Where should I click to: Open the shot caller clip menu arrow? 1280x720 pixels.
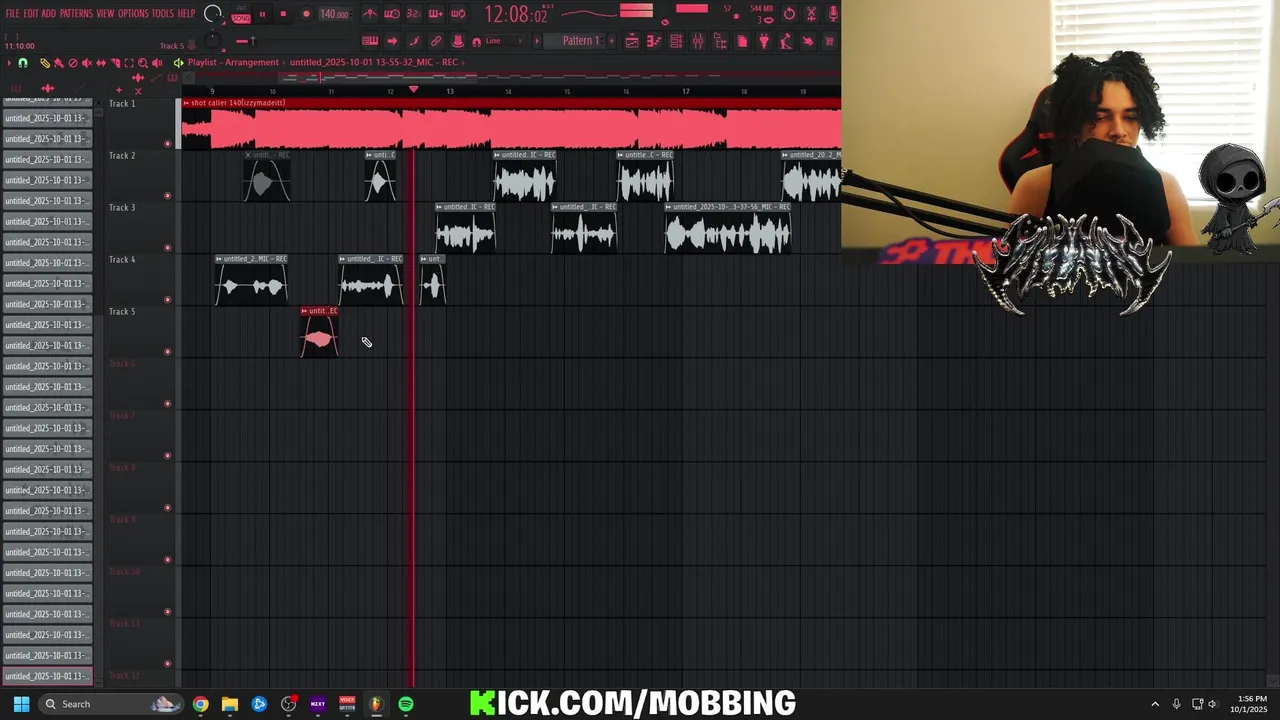pyautogui.click(x=186, y=103)
